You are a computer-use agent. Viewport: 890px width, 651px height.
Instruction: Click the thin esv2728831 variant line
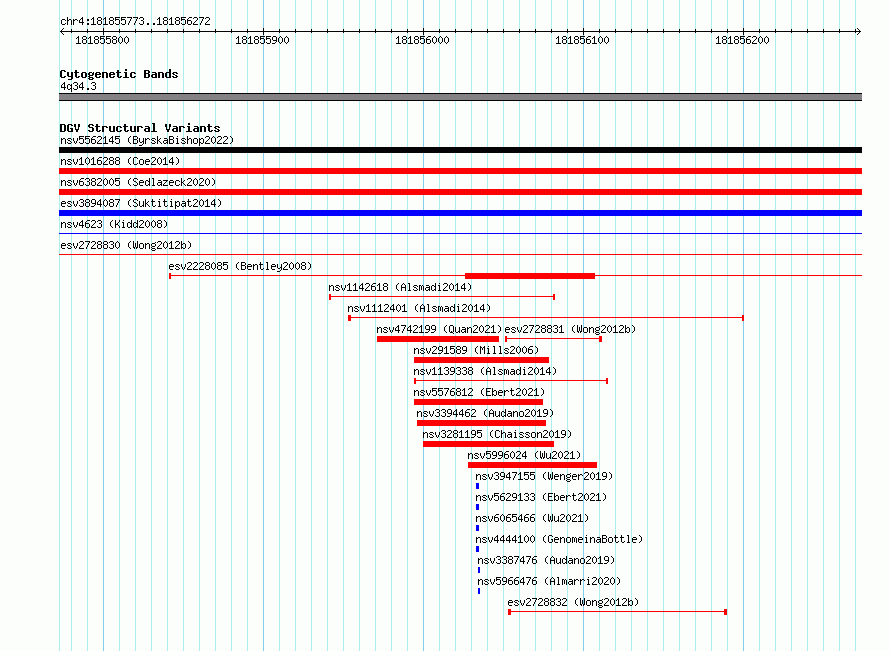click(x=553, y=339)
